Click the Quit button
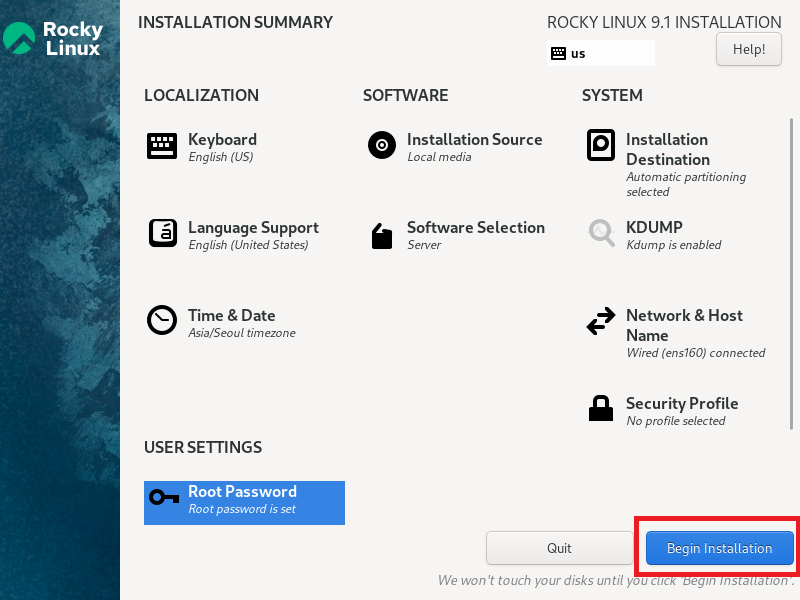Screen dimensions: 800x600 click(559, 548)
